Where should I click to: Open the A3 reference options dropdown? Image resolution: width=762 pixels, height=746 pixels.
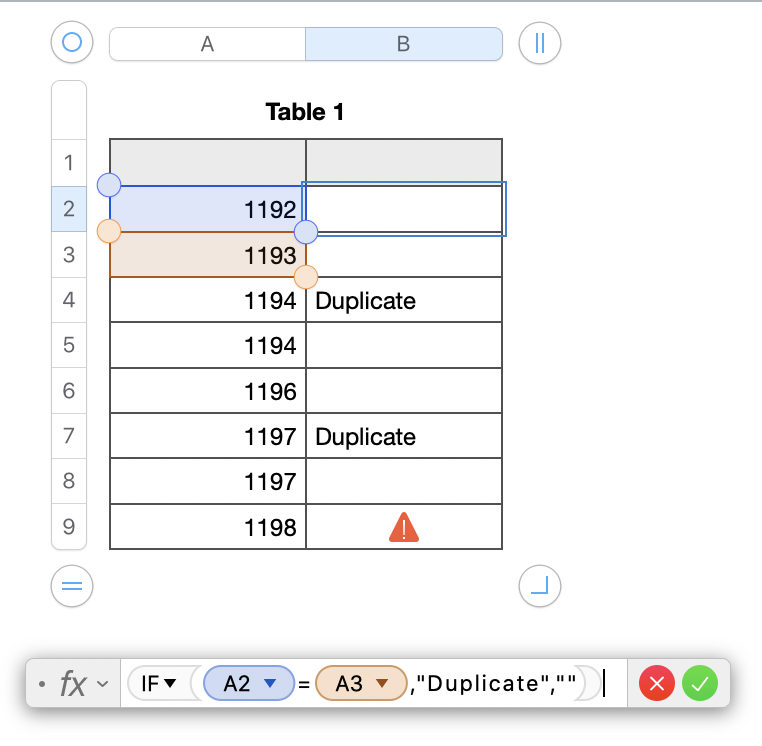pos(381,684)
